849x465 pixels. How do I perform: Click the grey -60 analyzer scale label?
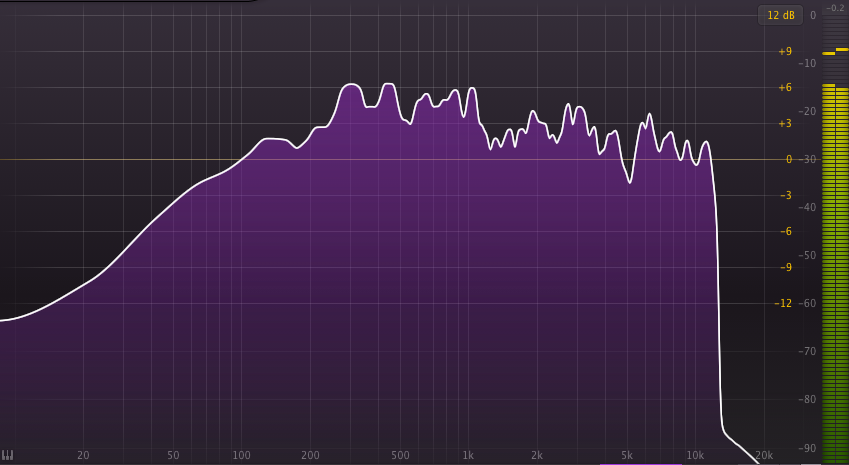pos(807,303)
